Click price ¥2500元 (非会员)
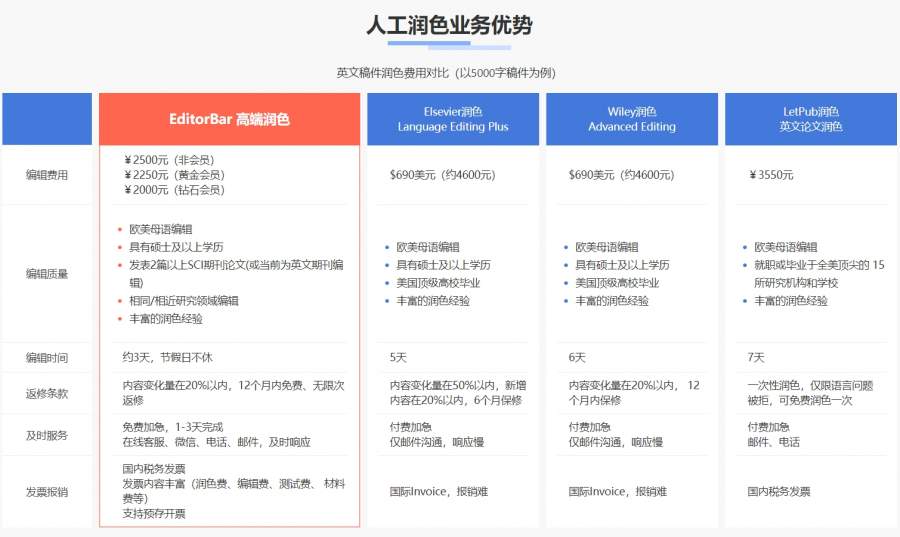900x537 pixels. coord(169,160)
